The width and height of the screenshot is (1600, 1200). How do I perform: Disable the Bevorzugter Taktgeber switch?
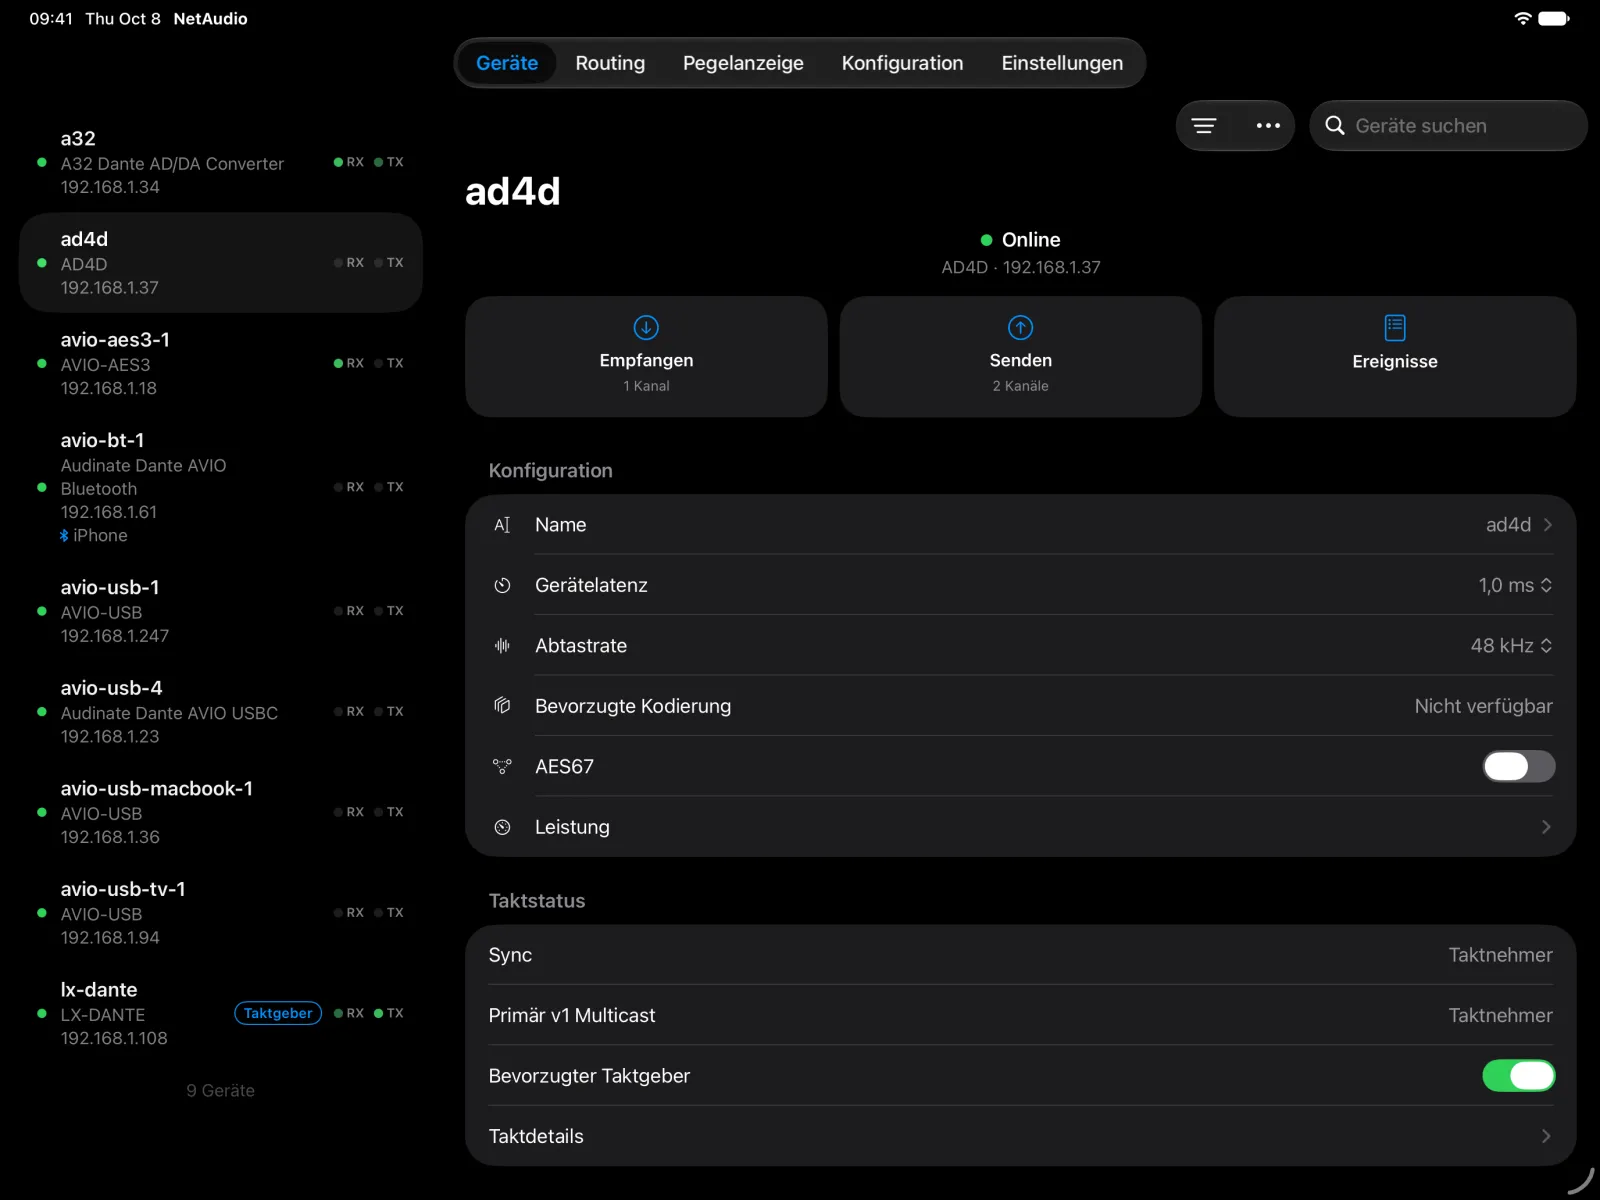[1518, 1076]
